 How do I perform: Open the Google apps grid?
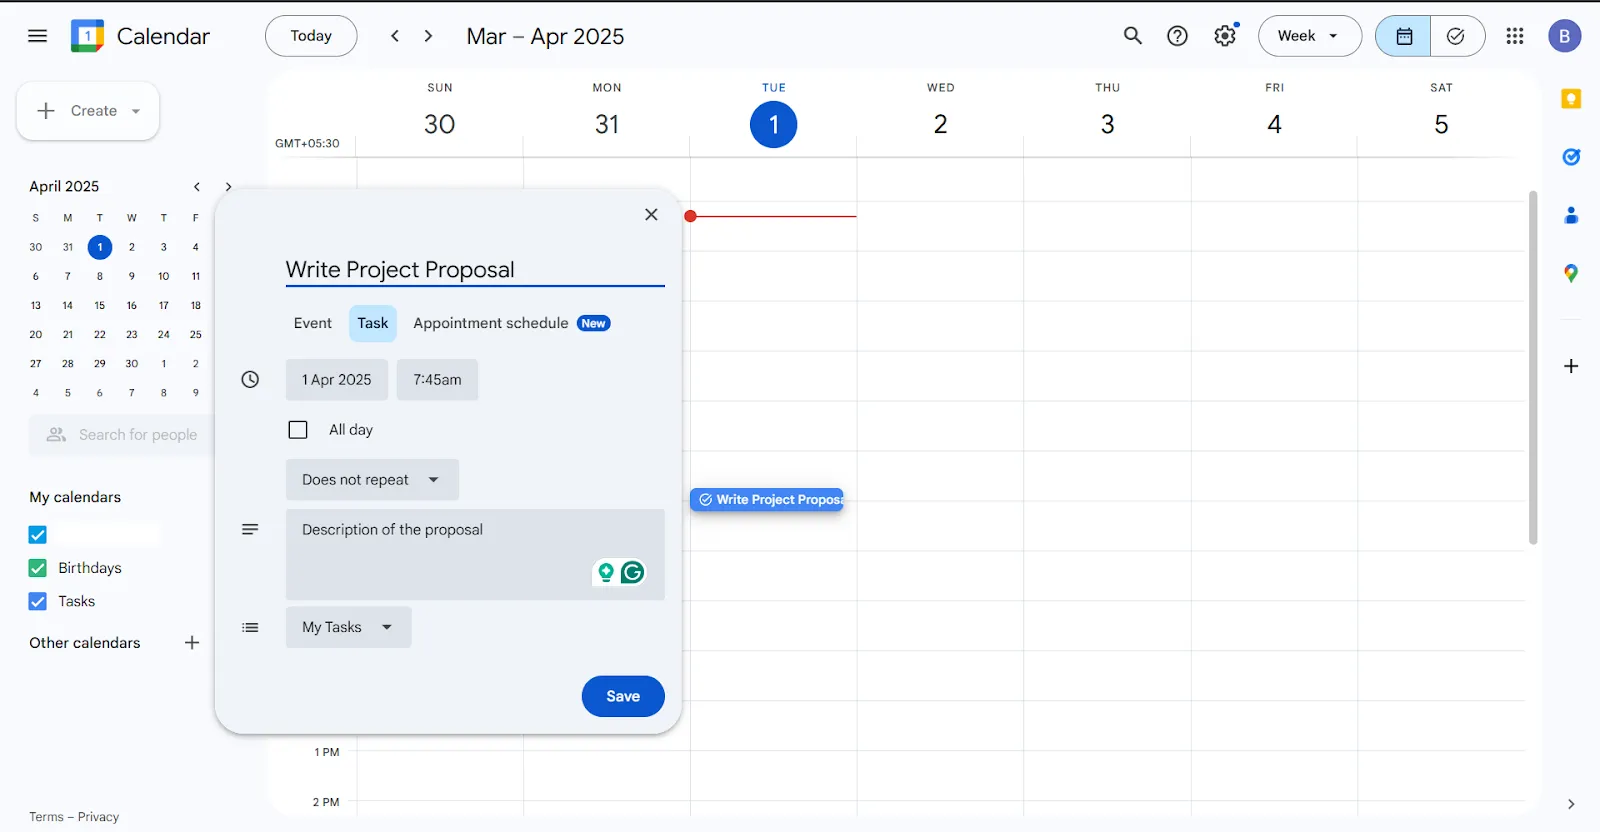[x=1515, y=36]
